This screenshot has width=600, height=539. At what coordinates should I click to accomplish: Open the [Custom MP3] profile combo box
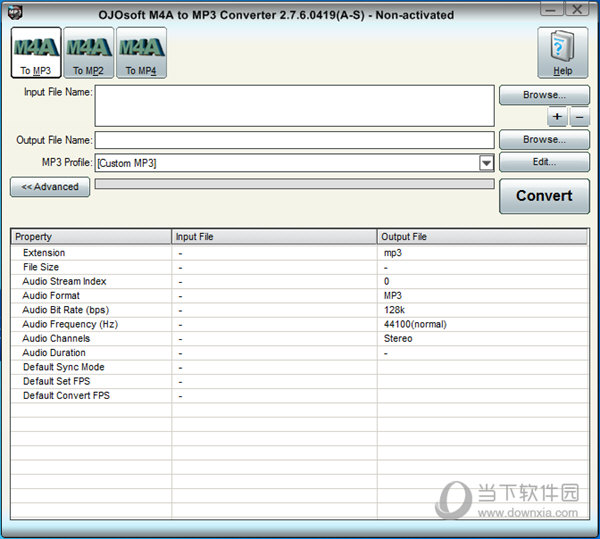tap(286, 163)
